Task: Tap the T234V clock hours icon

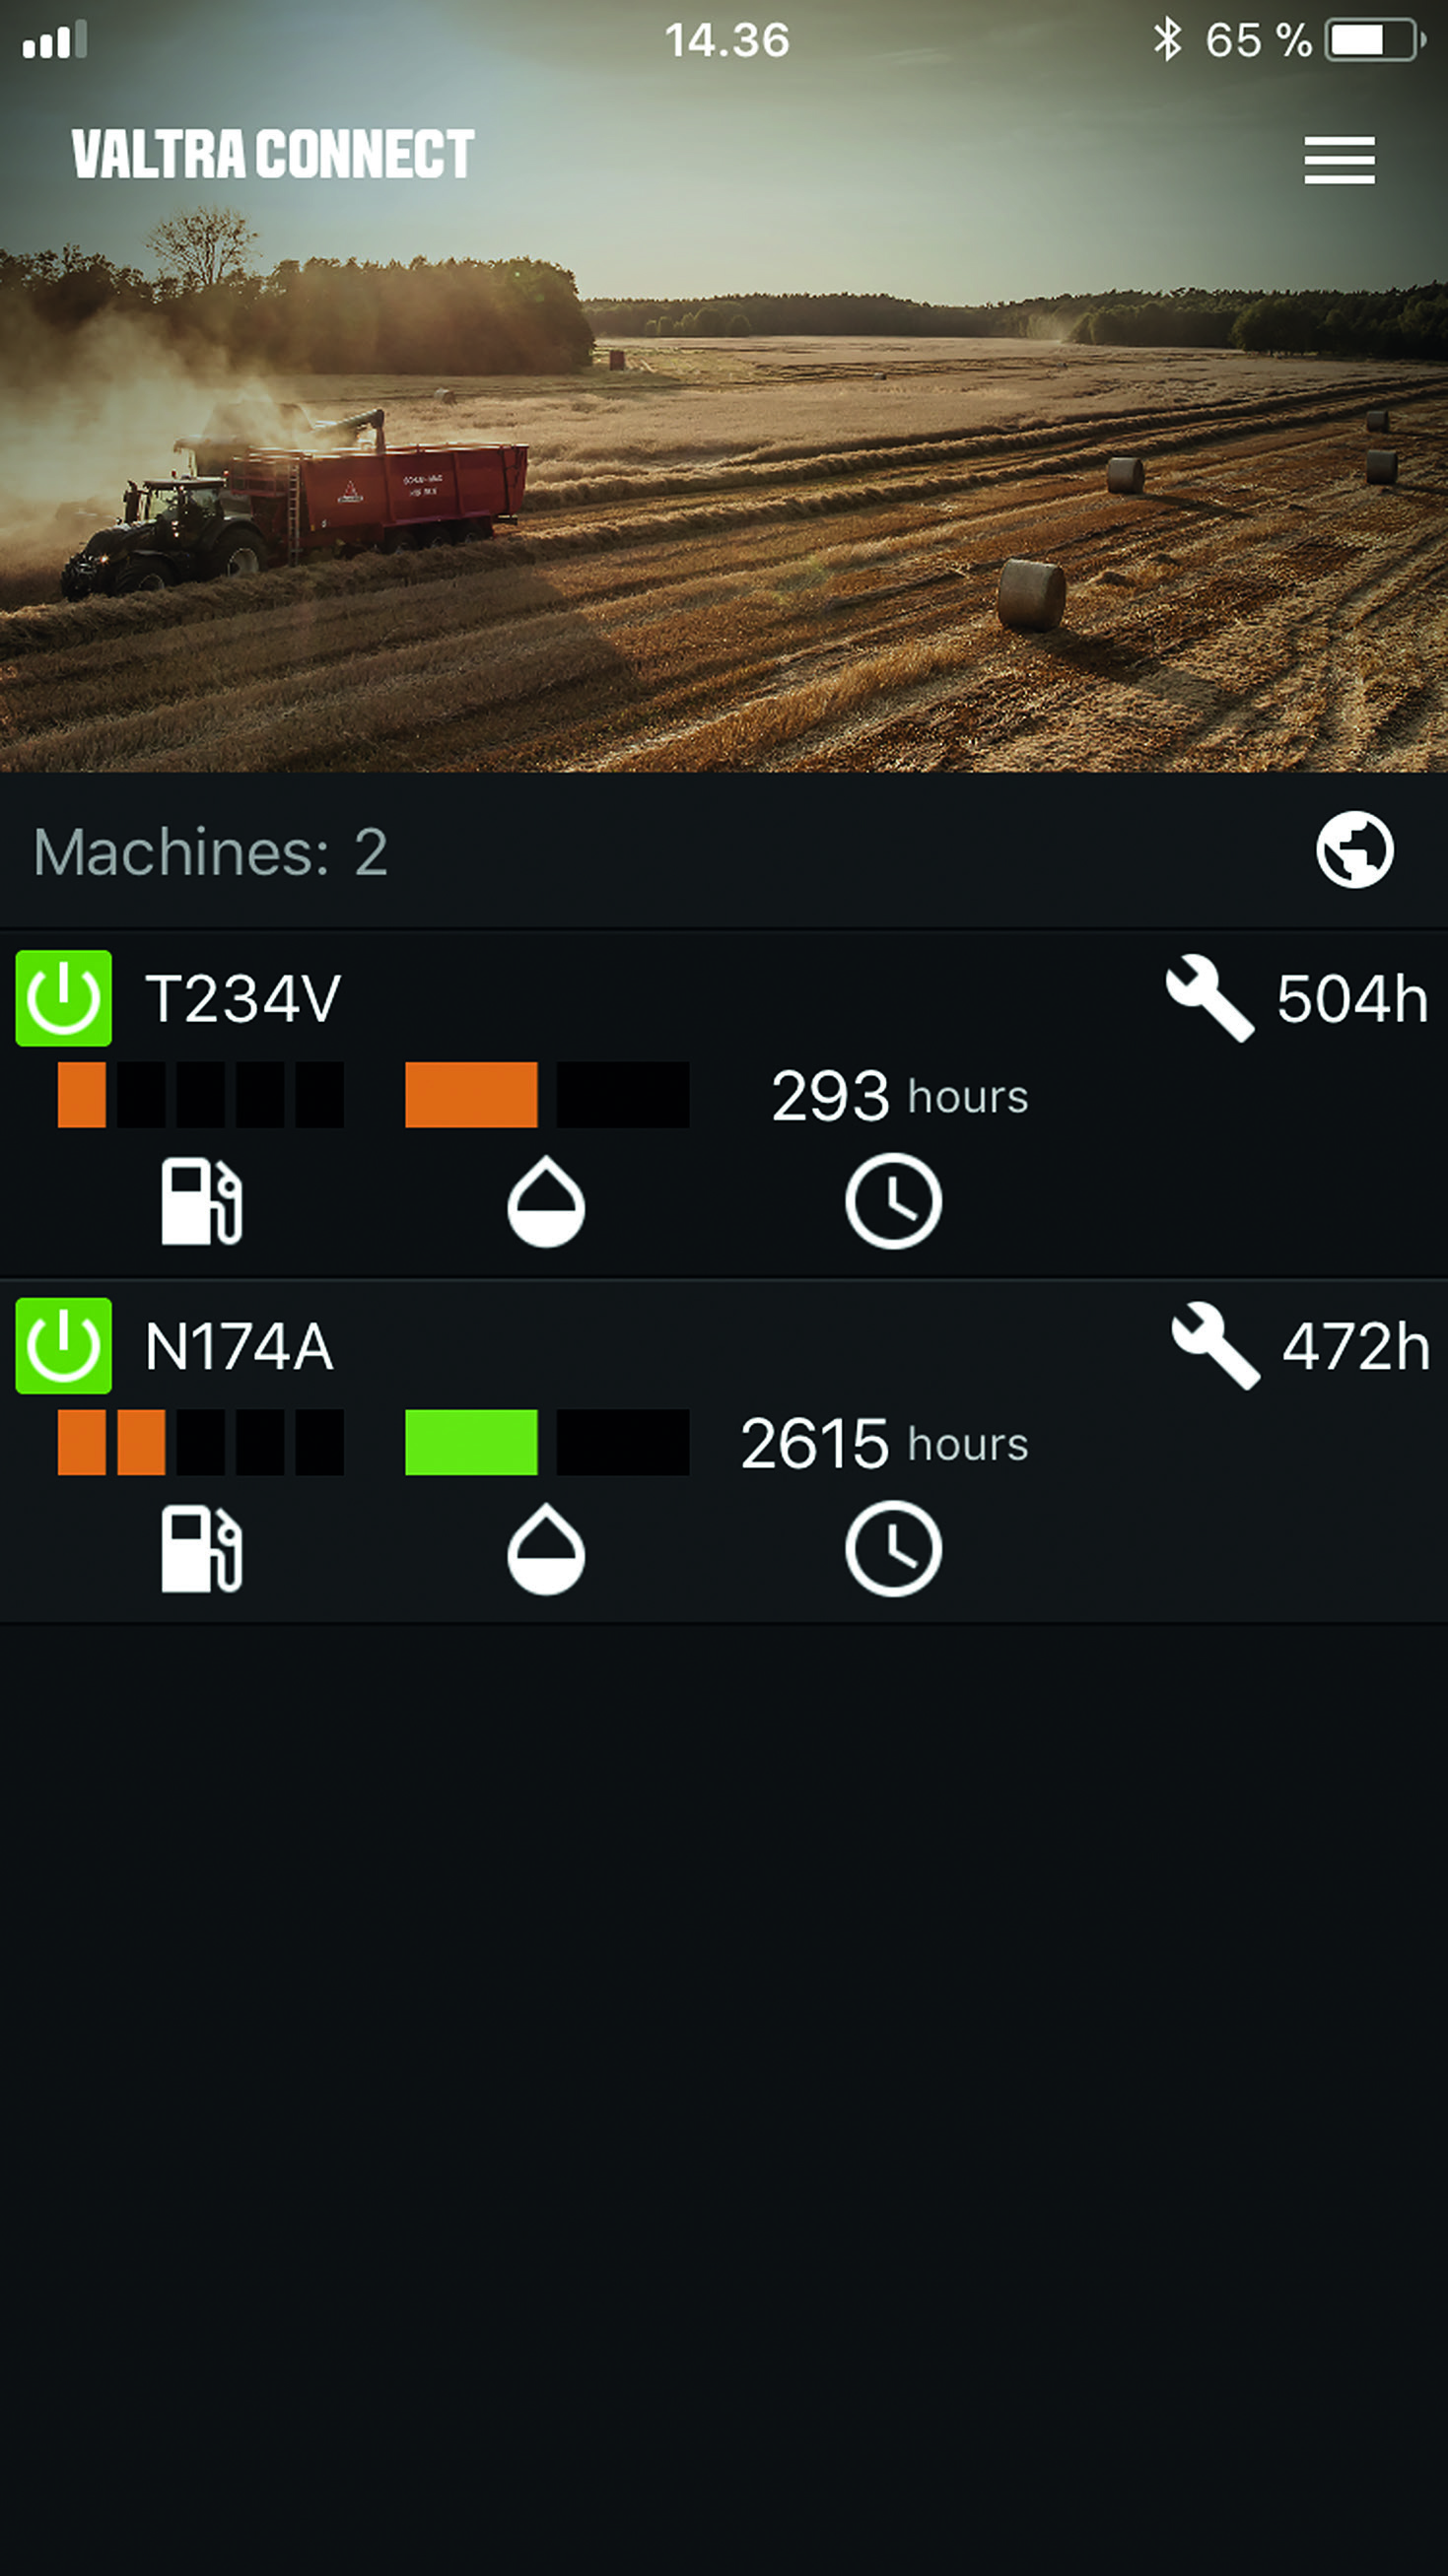Action: coord(893,1201)
